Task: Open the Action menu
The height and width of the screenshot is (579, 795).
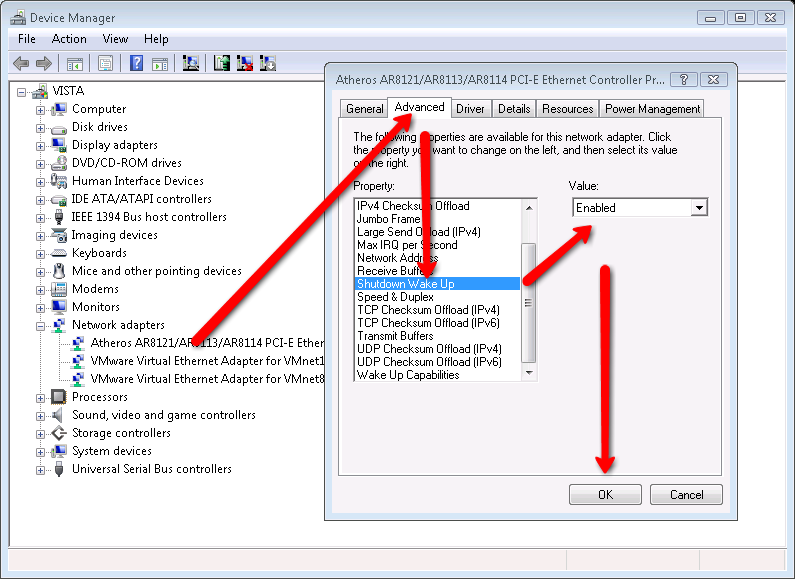Action: pos(69,39)
